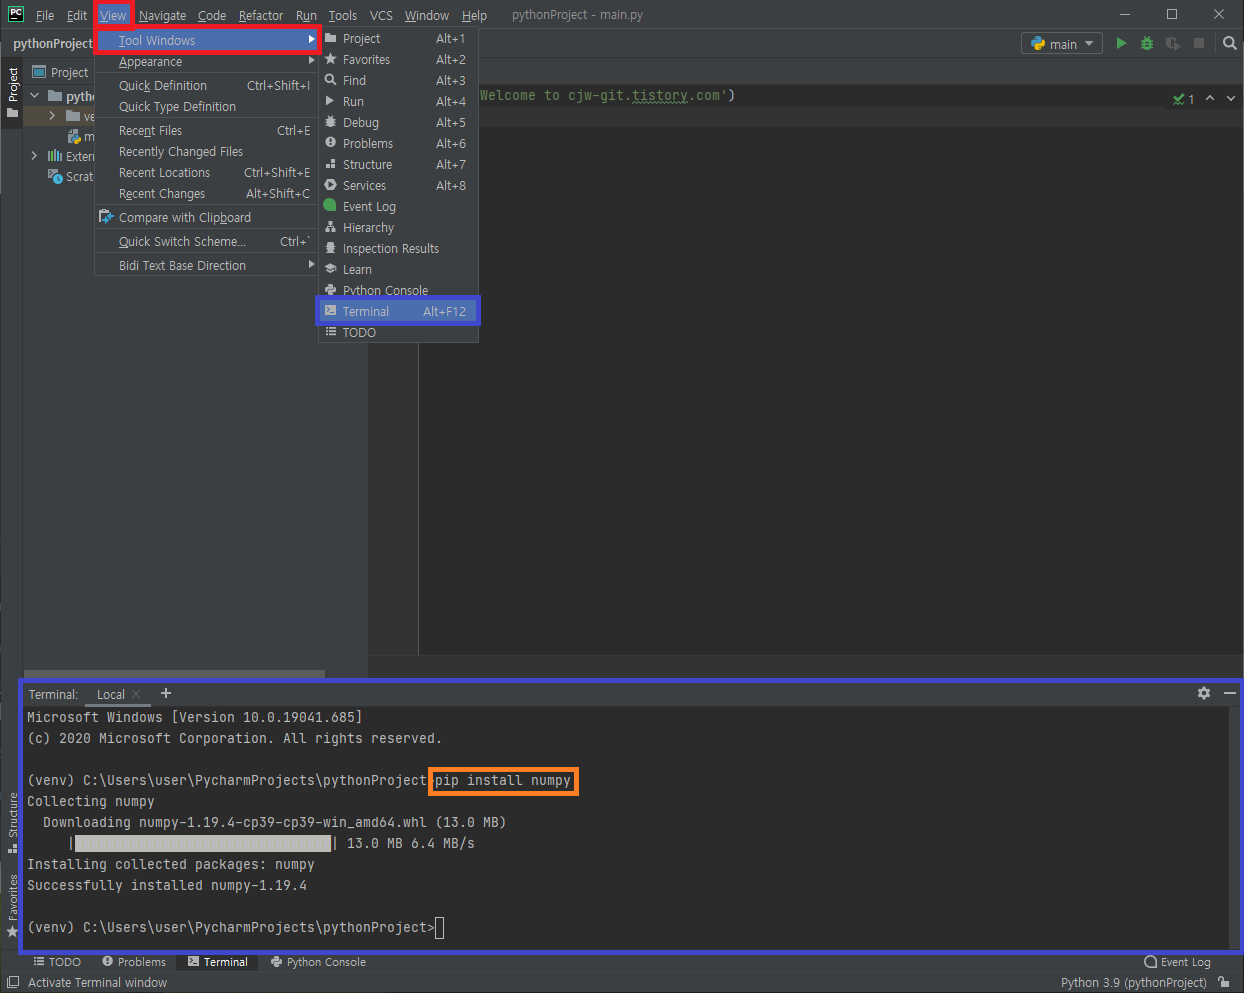
Task: Start debugging with the green bug icon
Action: 1147,43
